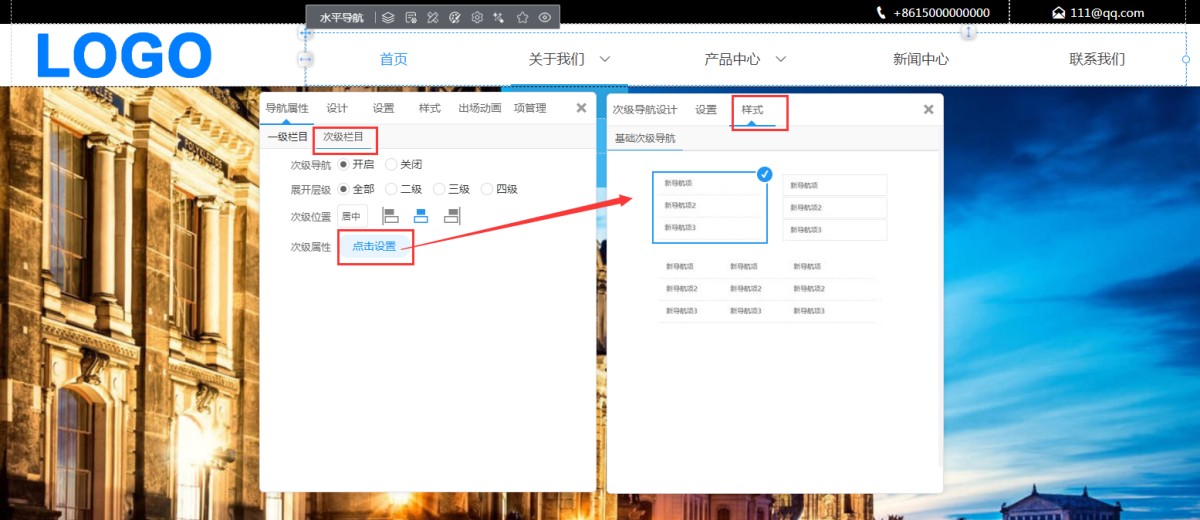
Task: Select left-align icon for 次级位置
Action: (x=391, y=215)
